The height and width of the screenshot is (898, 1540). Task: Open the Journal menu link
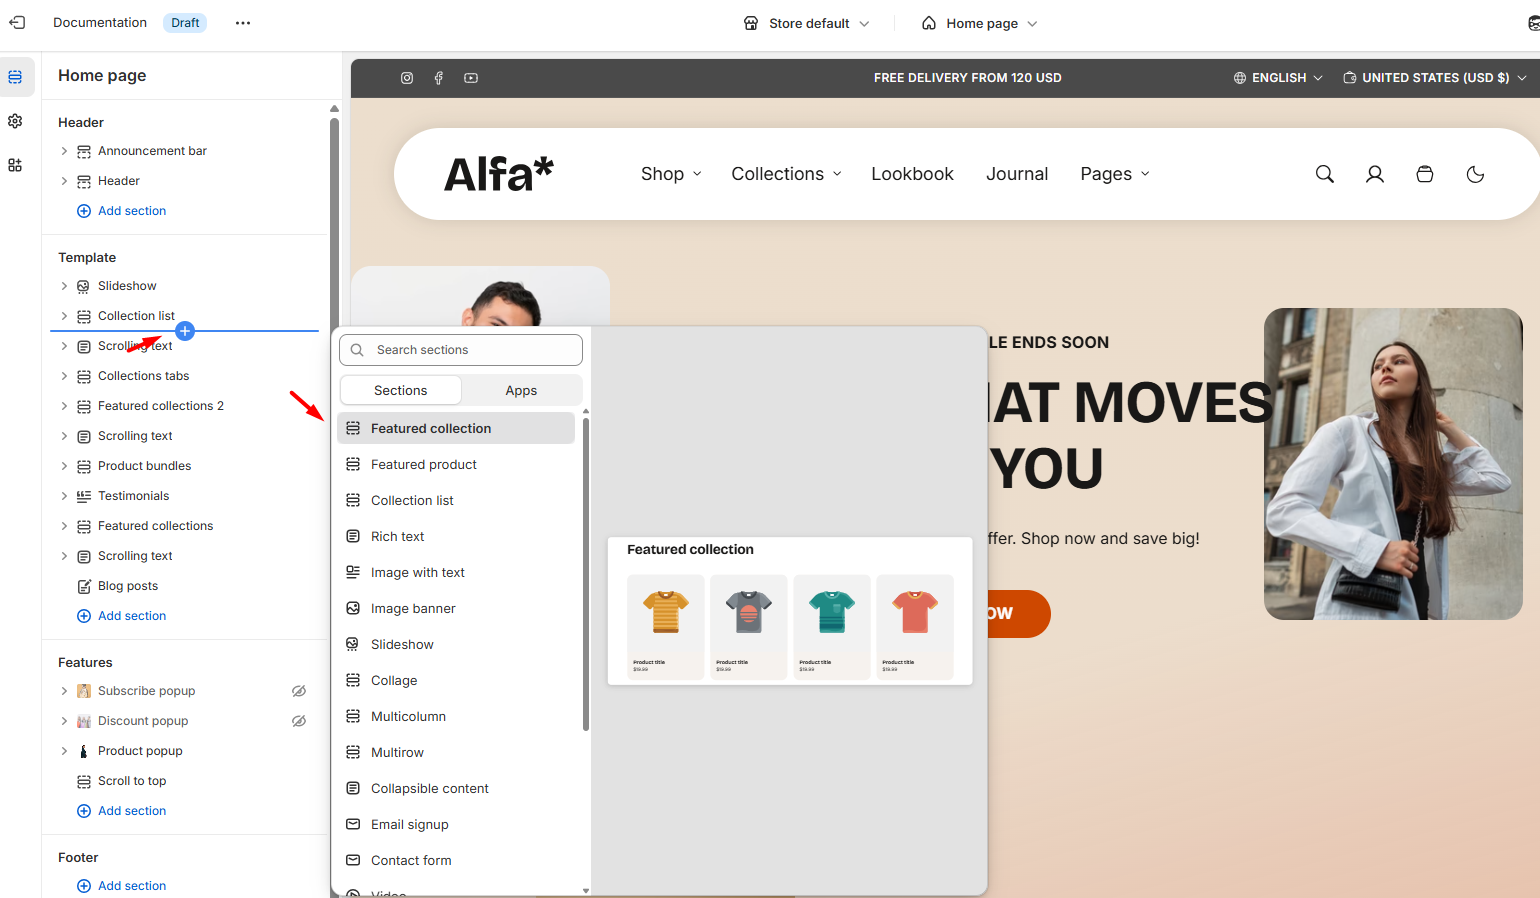click(1017, 174)
